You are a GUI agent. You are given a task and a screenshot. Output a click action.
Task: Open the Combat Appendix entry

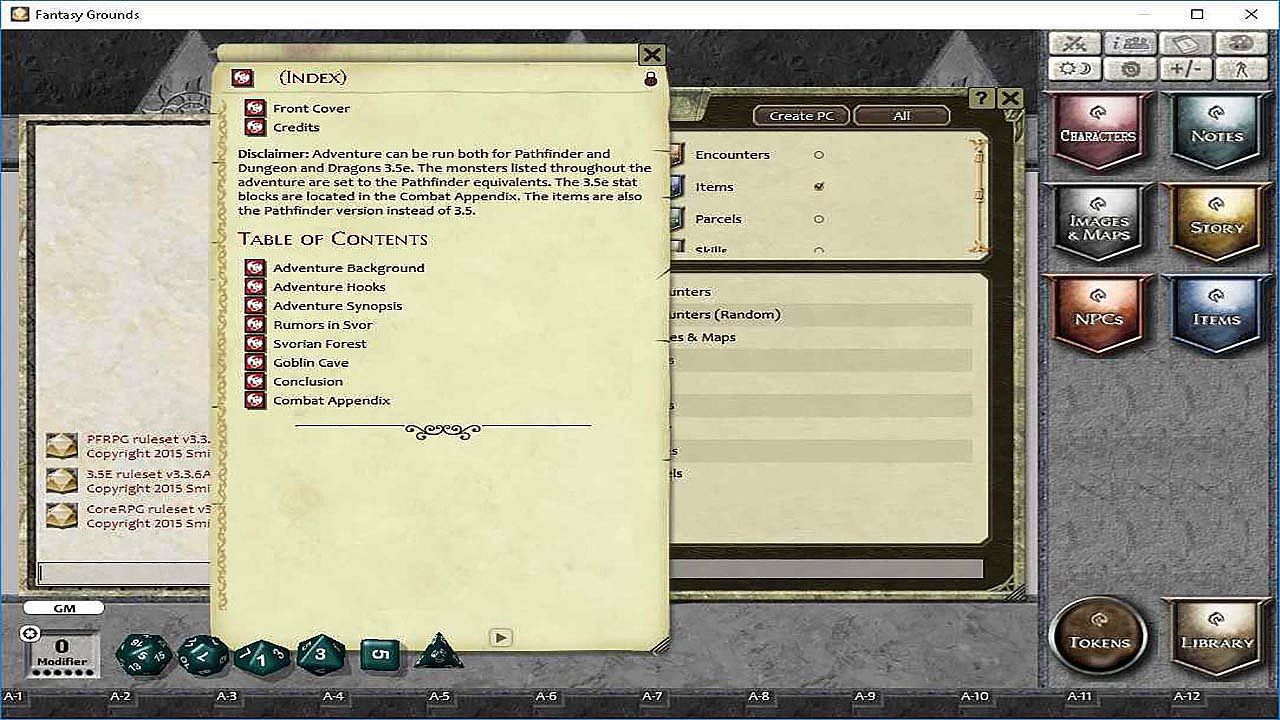[332, 401]
